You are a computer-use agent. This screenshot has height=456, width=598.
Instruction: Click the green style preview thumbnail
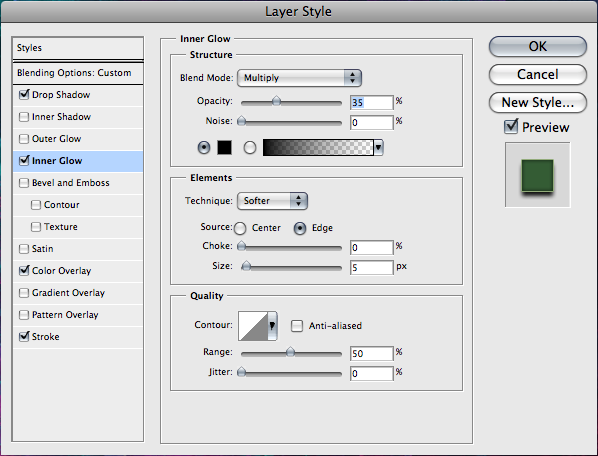(x=537, y=175)
